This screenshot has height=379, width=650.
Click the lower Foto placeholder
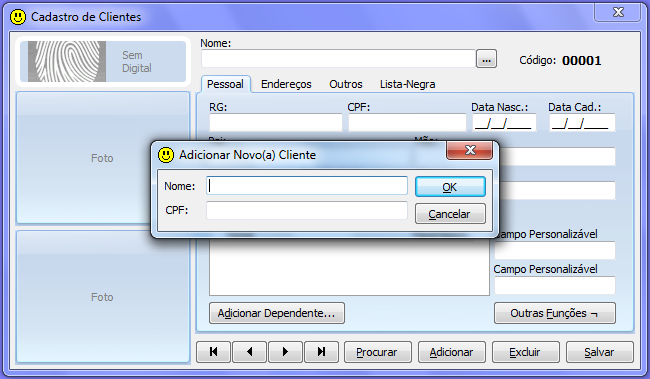click(102, 297)
